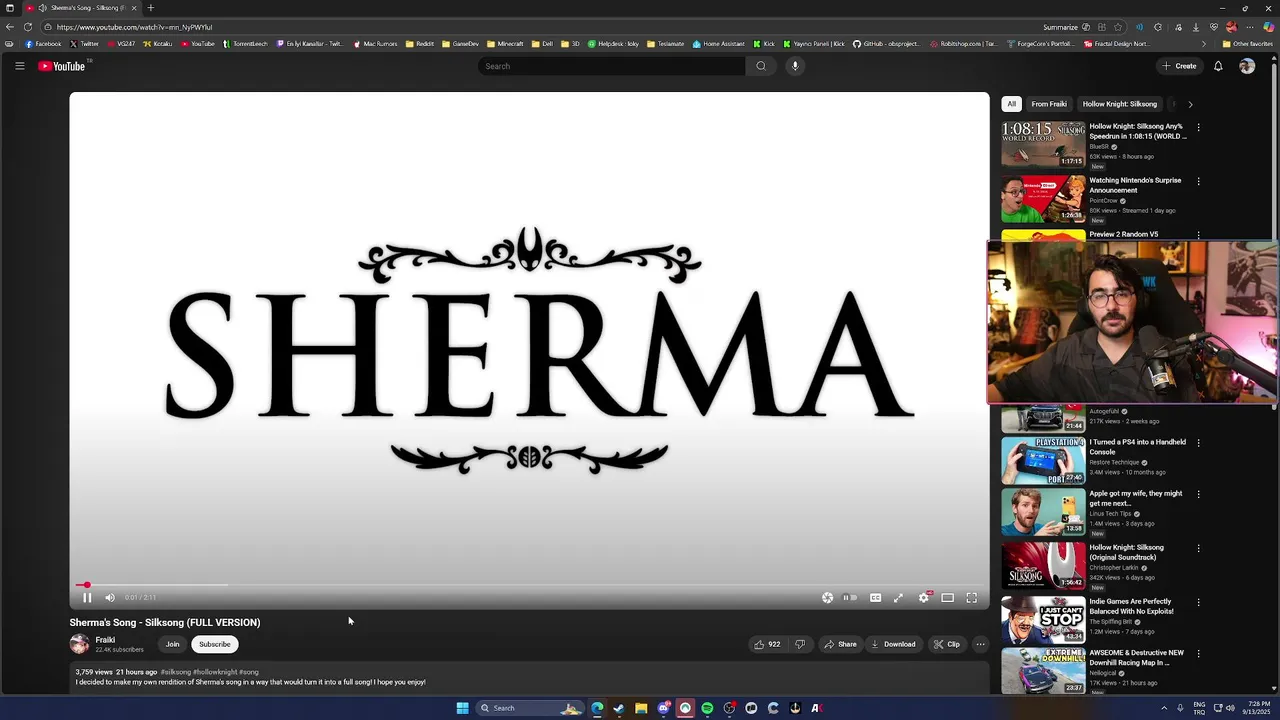
Task: Click the diagonal expand arrows in player
Action: tap(898, 598)
